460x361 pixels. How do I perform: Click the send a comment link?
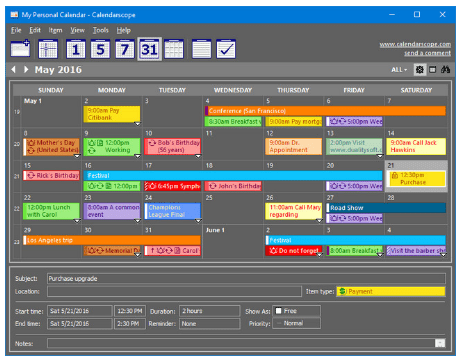pyautogui.click(x=427, y=53)
